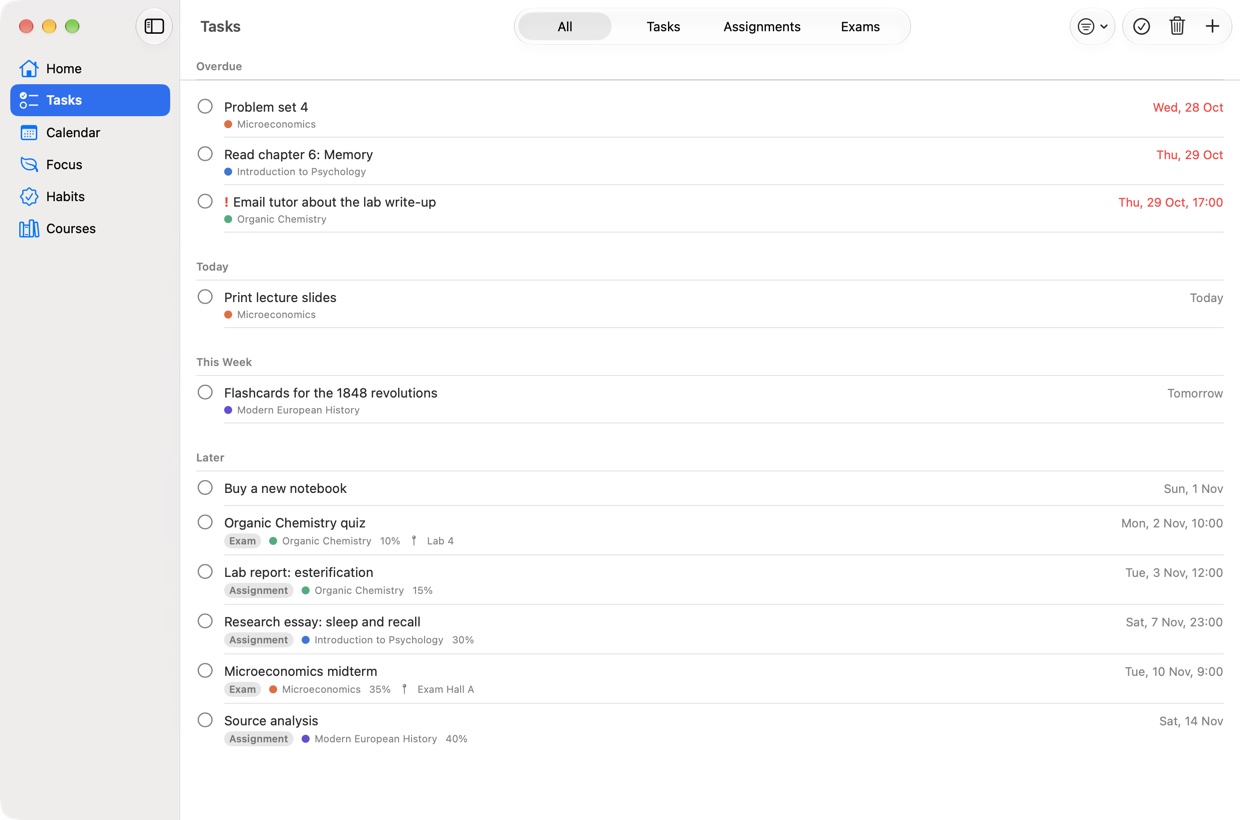Click the Thu, 29 Oct, 17:00 due time

point(1170,202)
